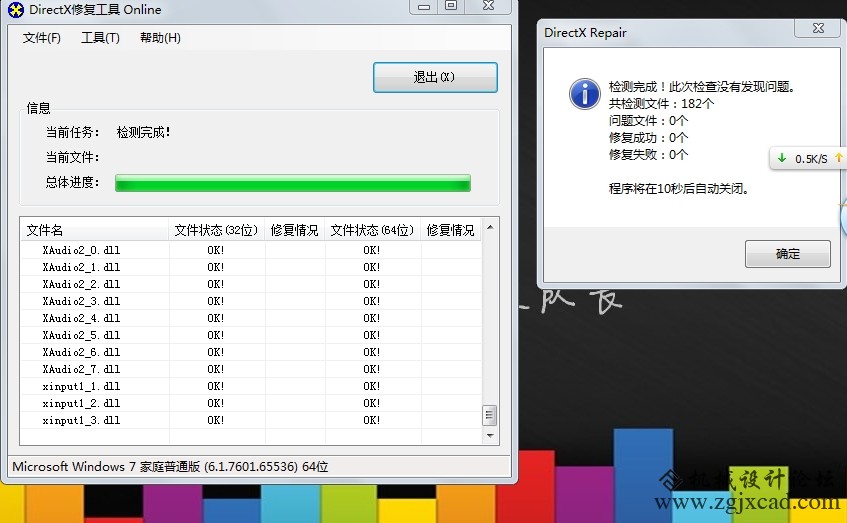Click 修复失败：0个 line in dialog
Viewport: 847px width, 523px height.
[x=648, y=155]
